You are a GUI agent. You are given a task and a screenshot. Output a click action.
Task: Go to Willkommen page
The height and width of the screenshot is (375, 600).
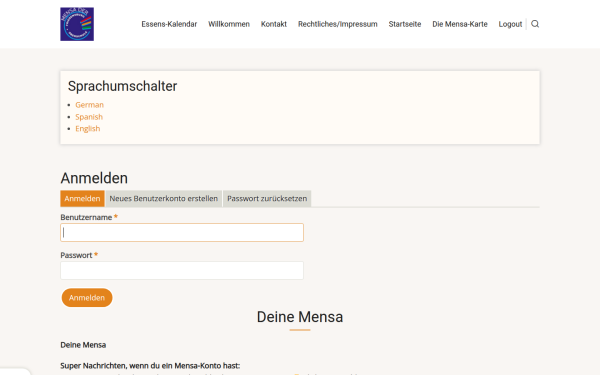229,24
